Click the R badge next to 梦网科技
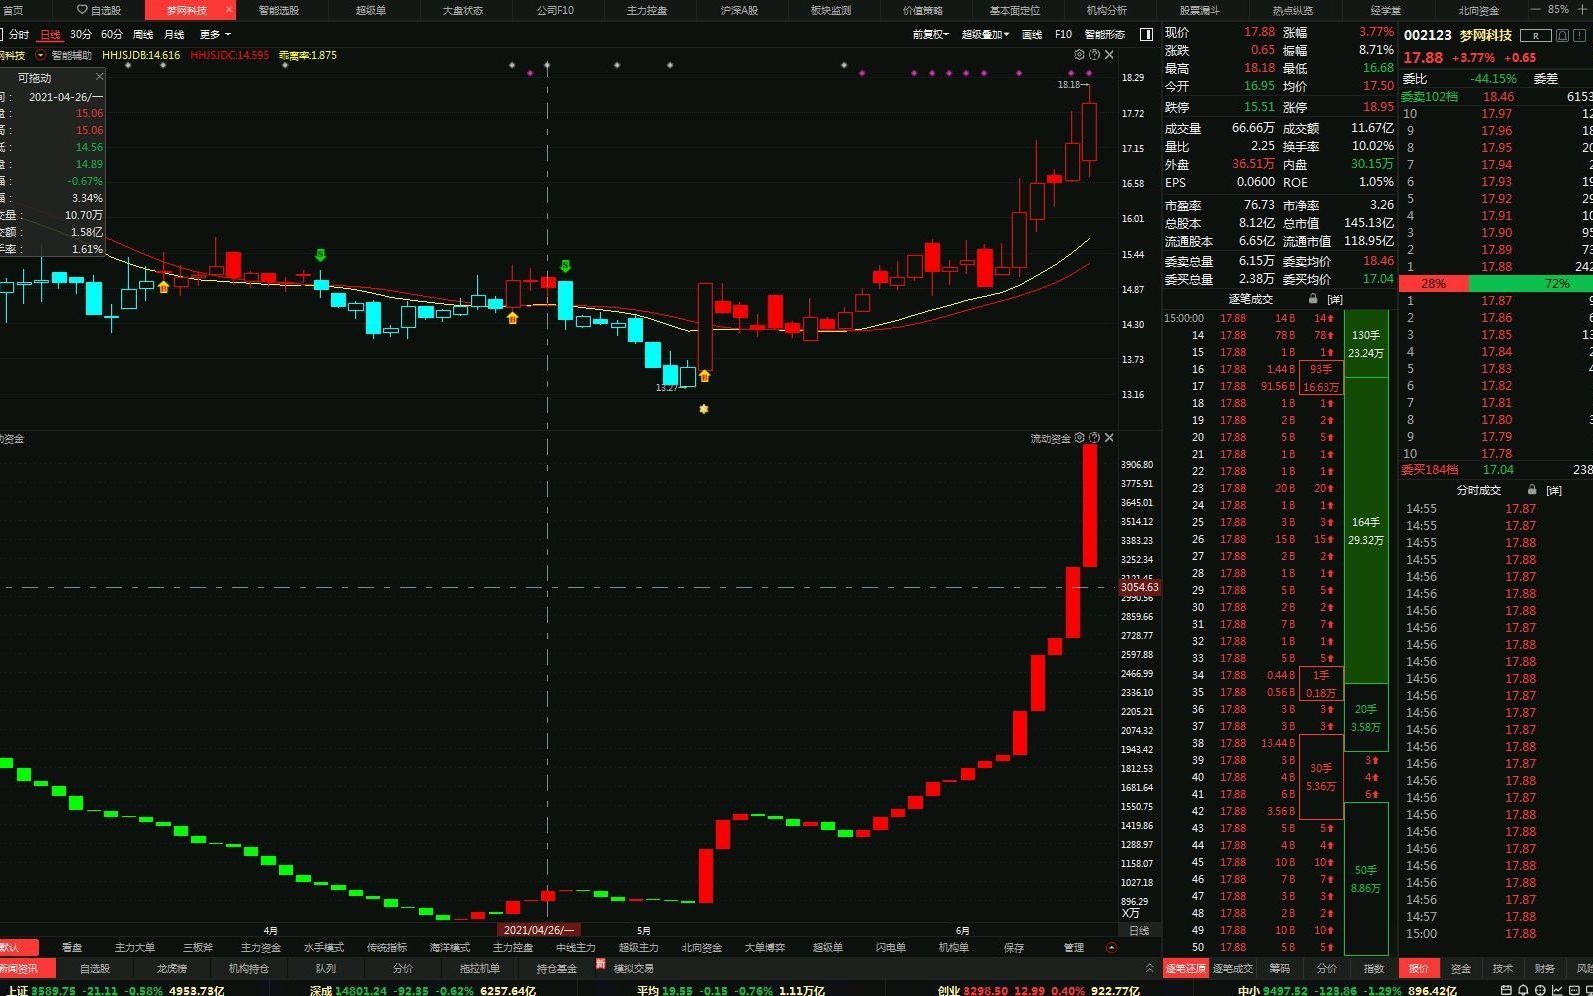Screen dimensions: 1593x996 (1536, 35)
